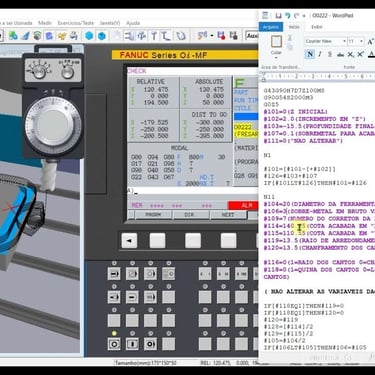Click the subscript icon in the font group
Viewport: 375px width, 375px height.
tap(351, 54)
